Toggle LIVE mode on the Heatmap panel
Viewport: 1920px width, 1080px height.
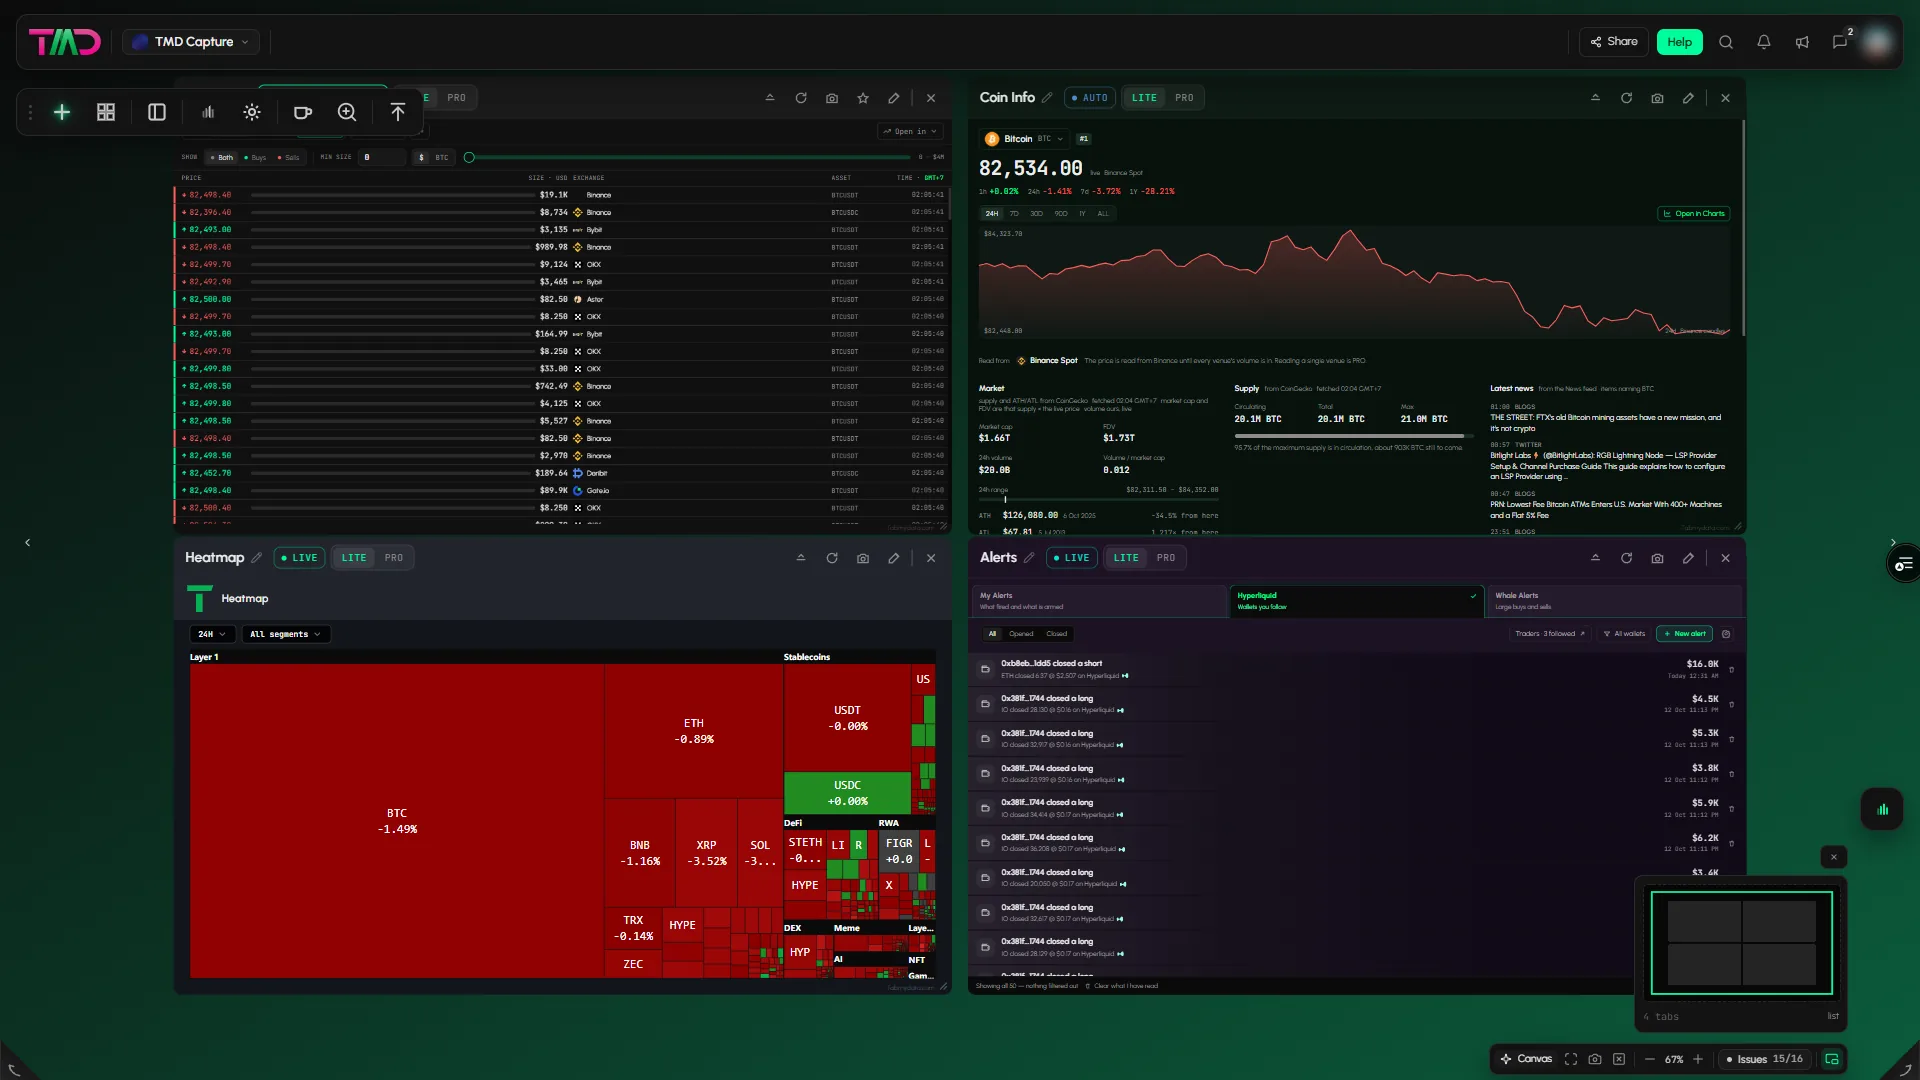[x=299, y=558]
